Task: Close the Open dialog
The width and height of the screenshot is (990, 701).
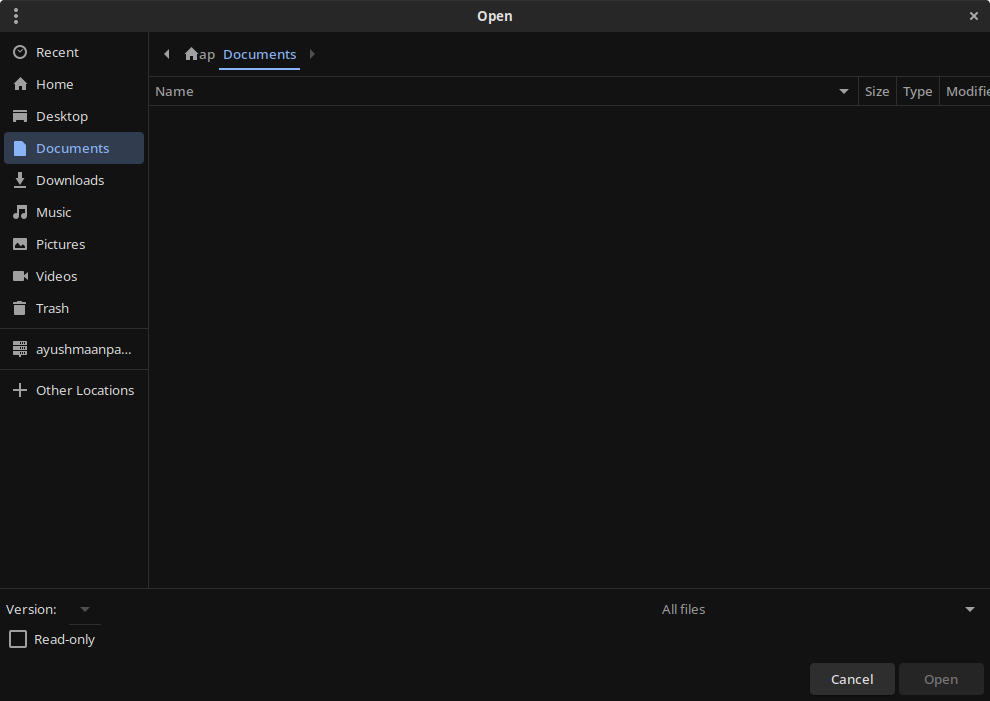Action: [974, 16]
